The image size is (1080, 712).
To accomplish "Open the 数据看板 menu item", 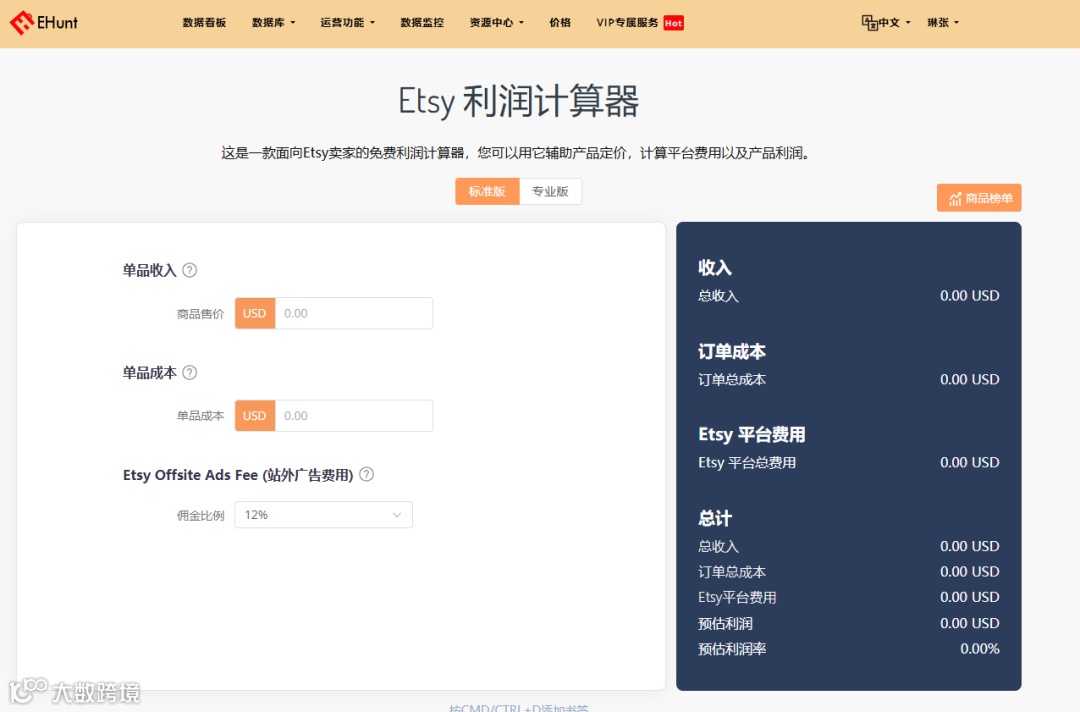I will (205, 23).
